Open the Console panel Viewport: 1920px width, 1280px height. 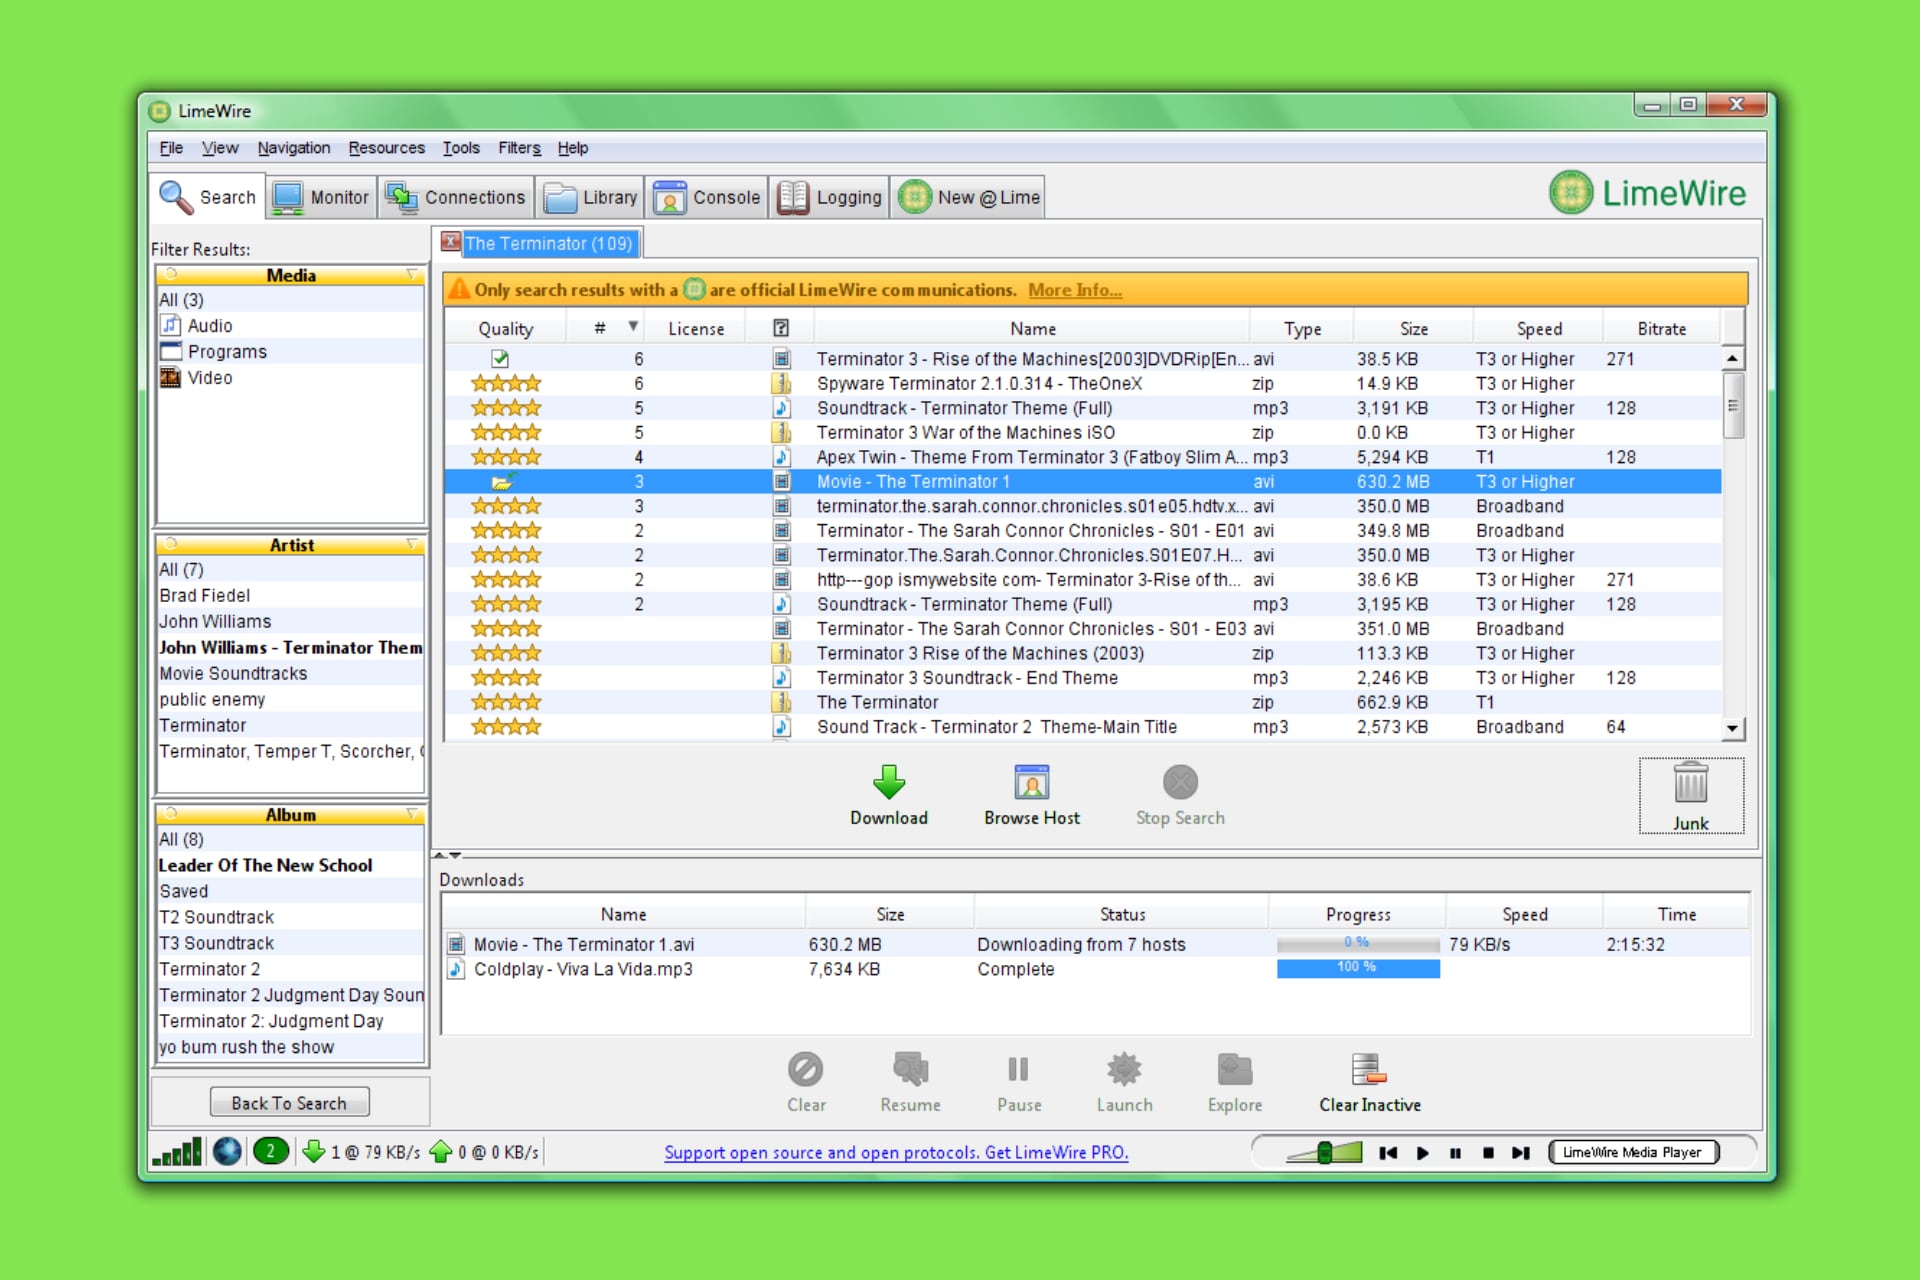tap(707, 197)
